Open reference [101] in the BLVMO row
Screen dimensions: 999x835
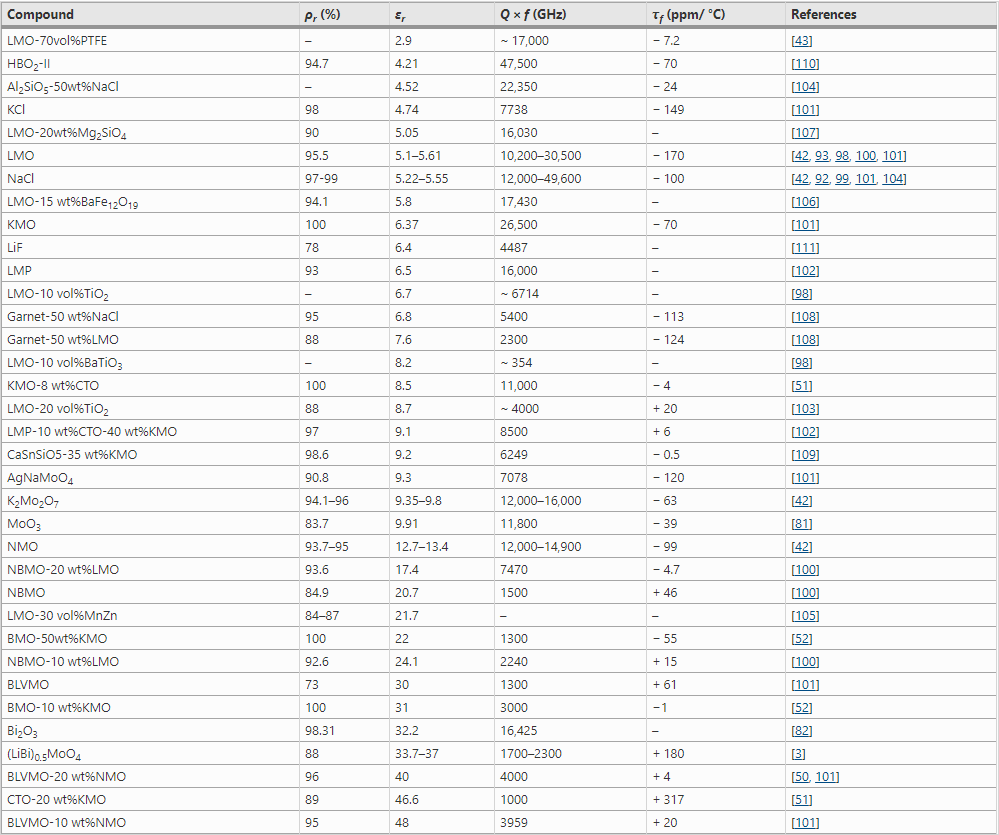[805, 684]
